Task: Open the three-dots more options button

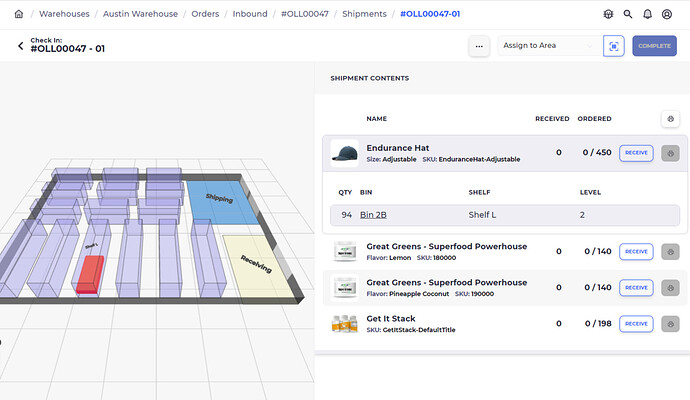Action: [x=479, y=46]
